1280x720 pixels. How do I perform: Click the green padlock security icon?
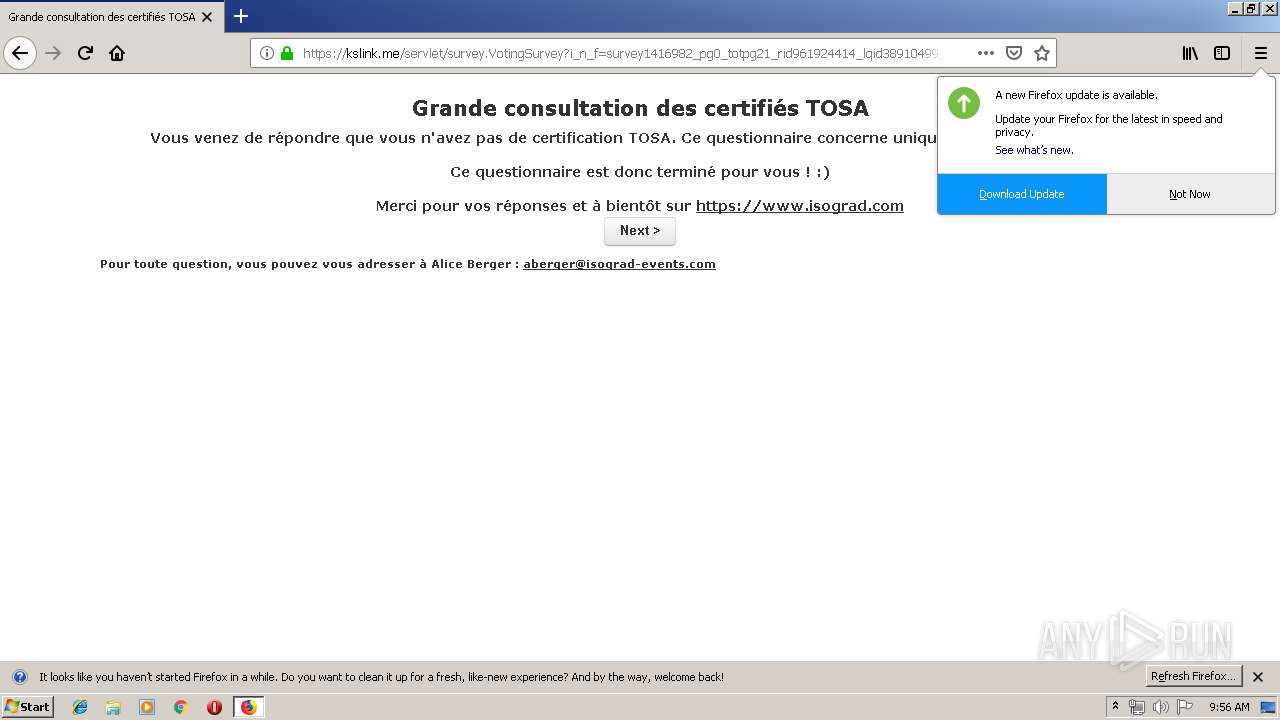coord(287,53)
